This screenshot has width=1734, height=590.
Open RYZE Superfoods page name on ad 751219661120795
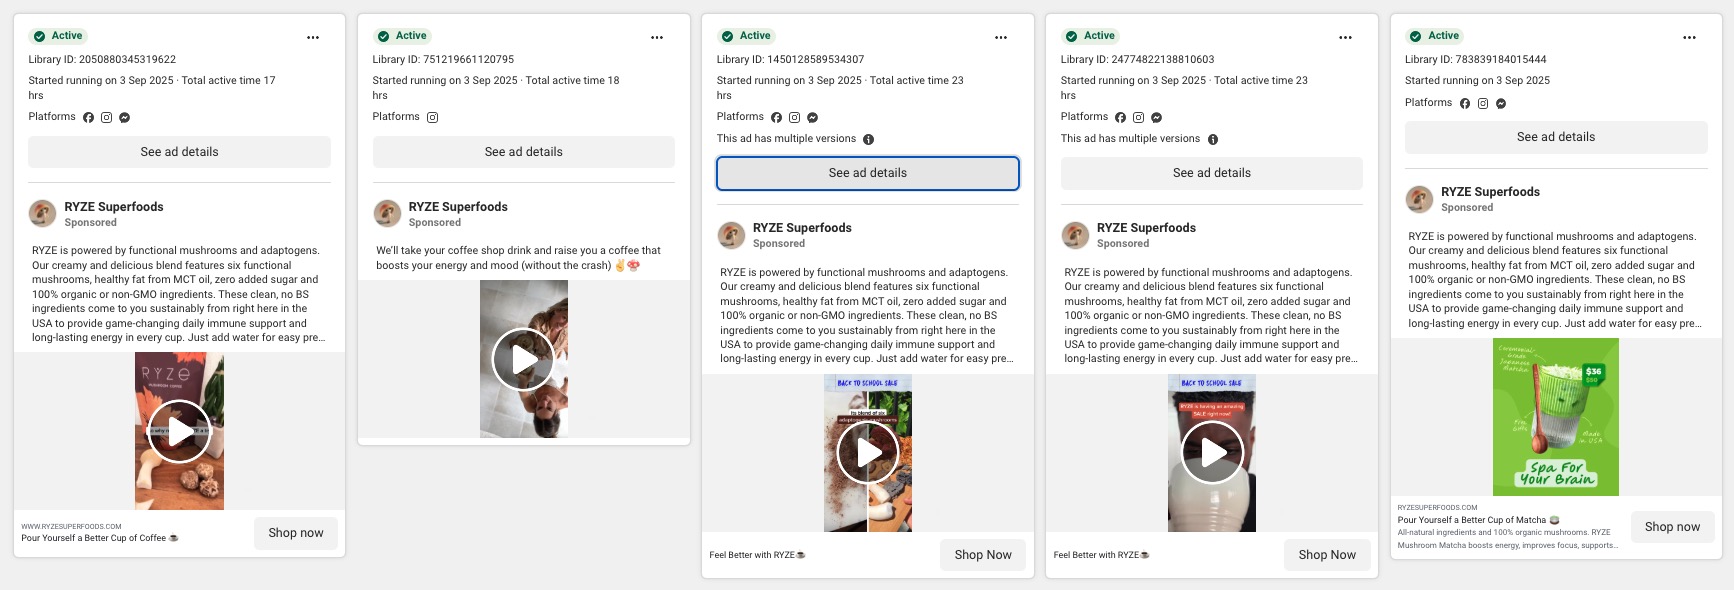(x=458, y=207)
